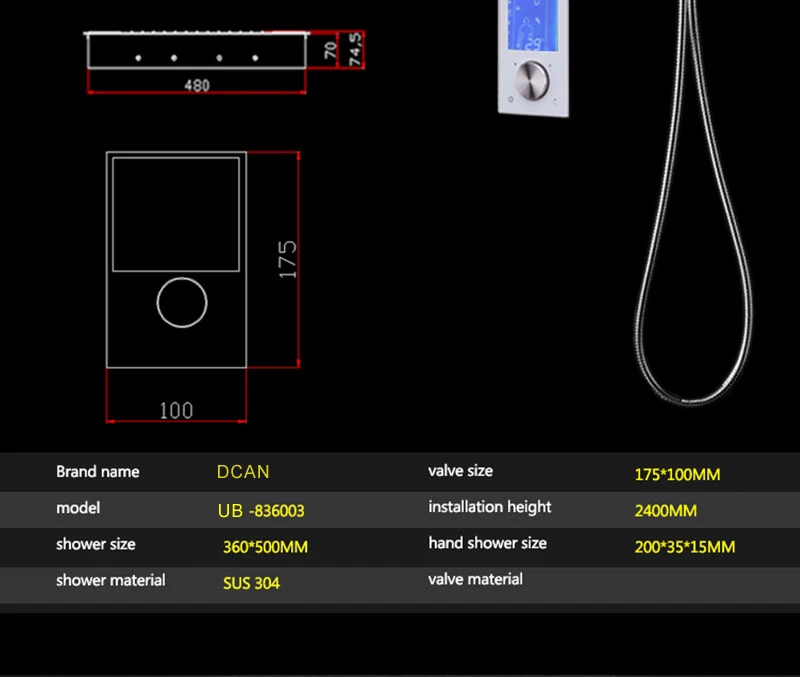The width and height of the screenshot is (800, 677).
Task: Click the "100" width dimension
Action: coord(176,411)
